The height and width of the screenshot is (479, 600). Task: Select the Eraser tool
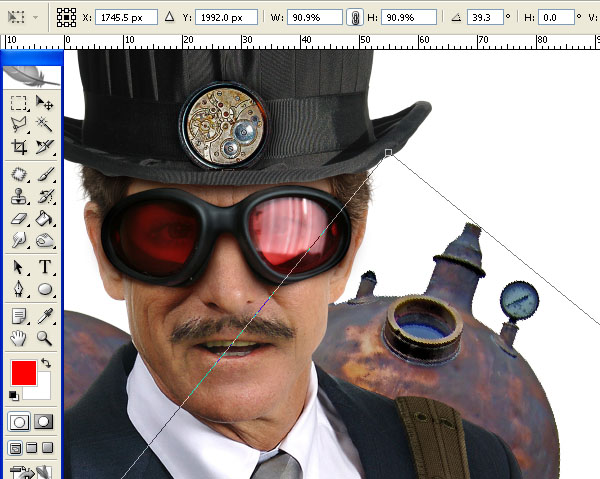(19, 219)
